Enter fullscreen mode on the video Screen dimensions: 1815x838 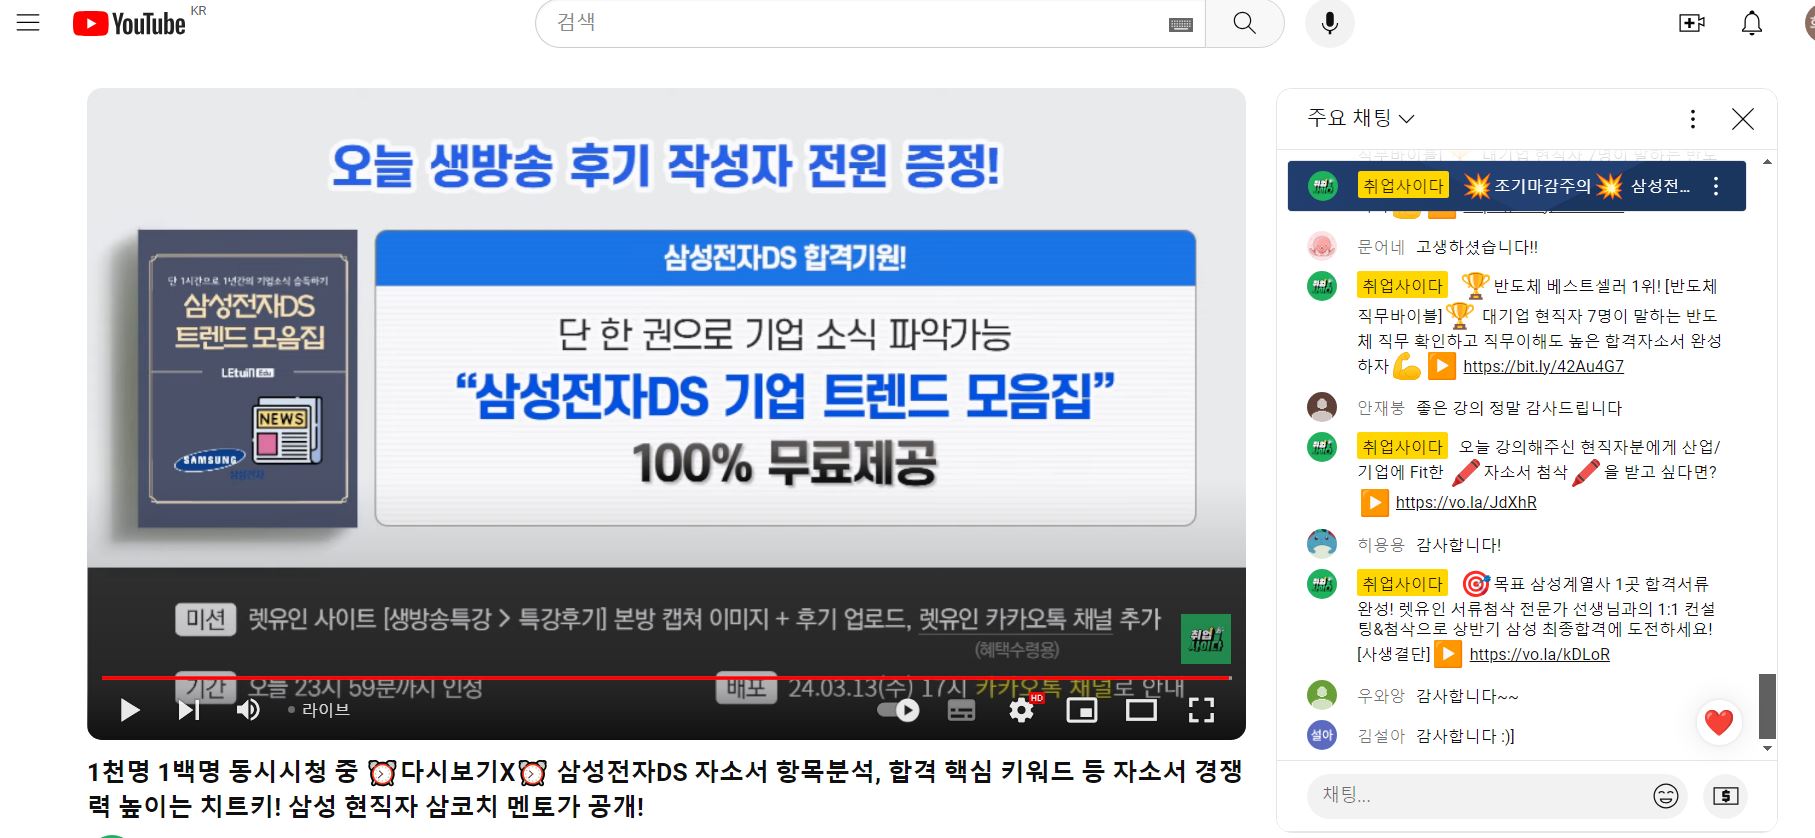pos(1201,710)
